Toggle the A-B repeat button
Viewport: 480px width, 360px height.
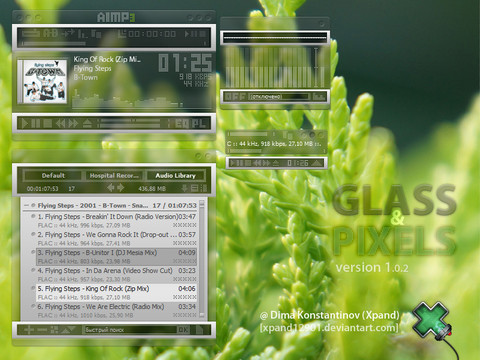point(51,33)
